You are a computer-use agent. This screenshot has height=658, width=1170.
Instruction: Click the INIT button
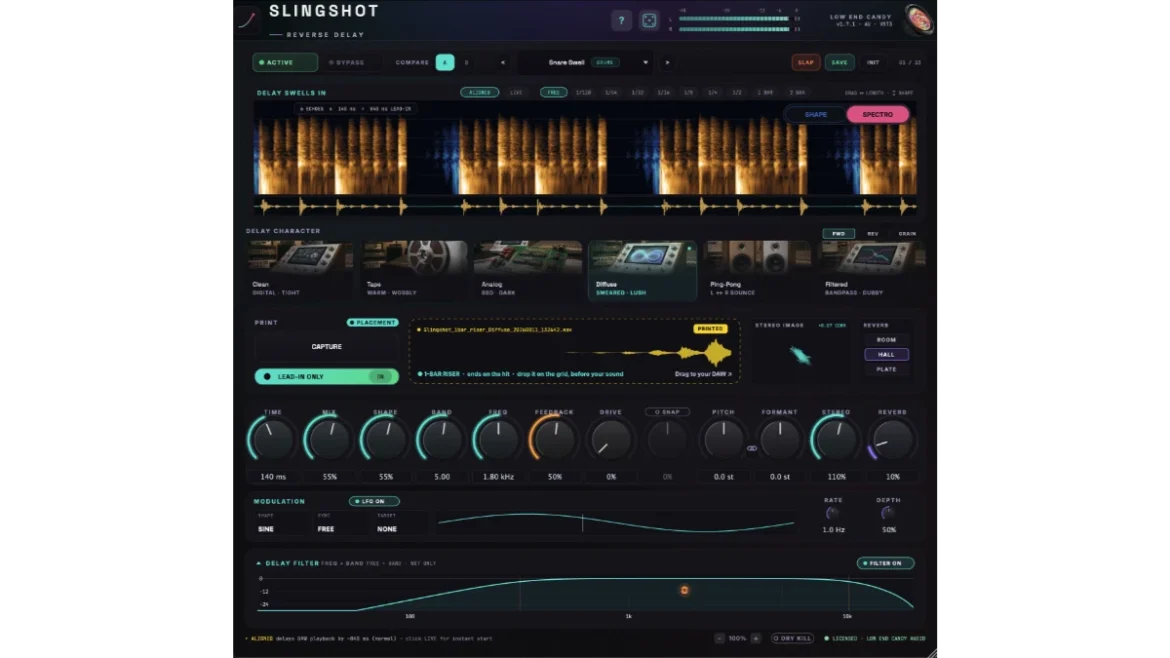tap(873, 63)
